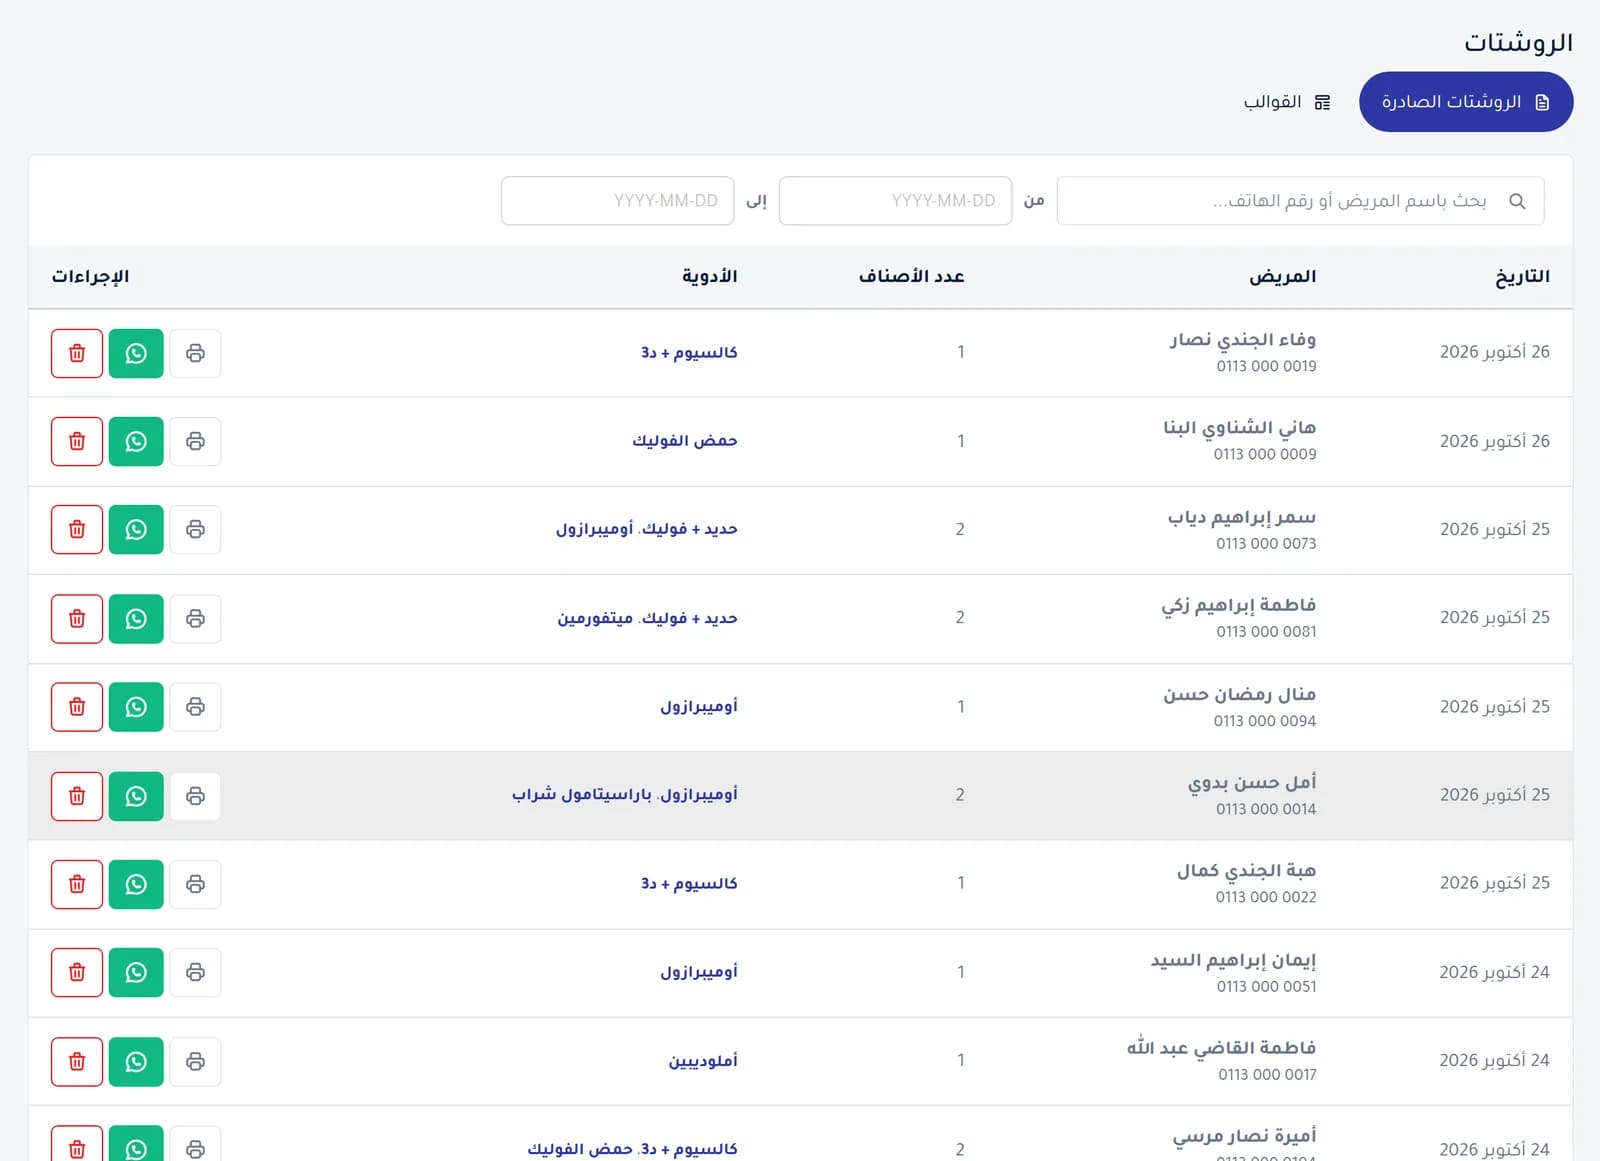Print prescription for فاطمة إبراهيم زكي
The width and height of the screenshot is (1600, 1161).
coord(195,618)
